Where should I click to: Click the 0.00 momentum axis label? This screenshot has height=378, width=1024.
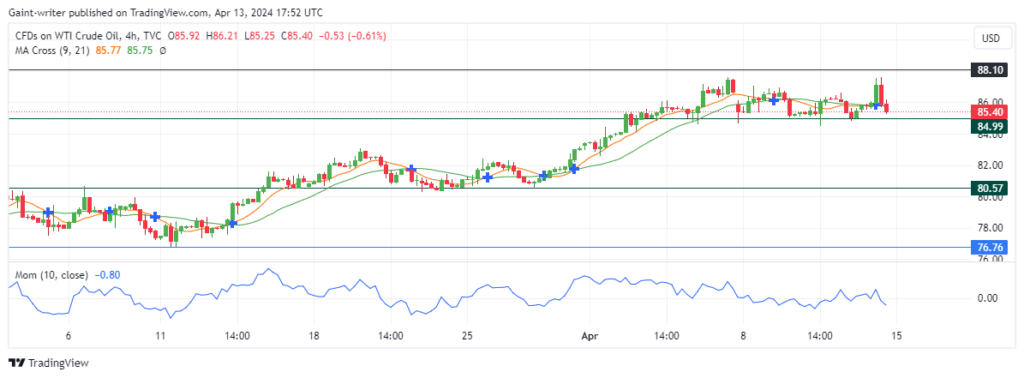pos(986,298)
